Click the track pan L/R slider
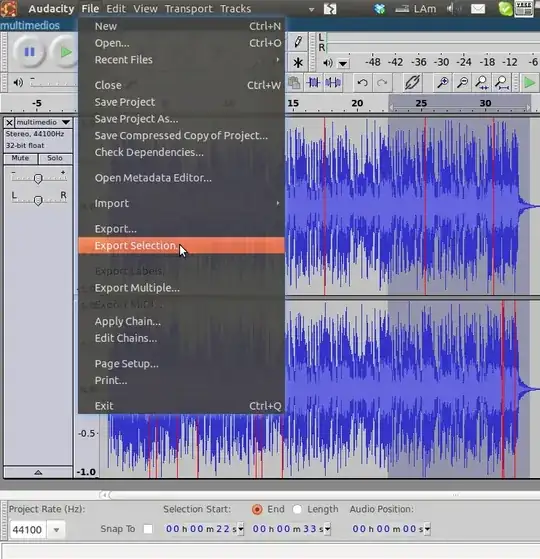Viewport: 540px width, 559px height. (x=38, y=201)
